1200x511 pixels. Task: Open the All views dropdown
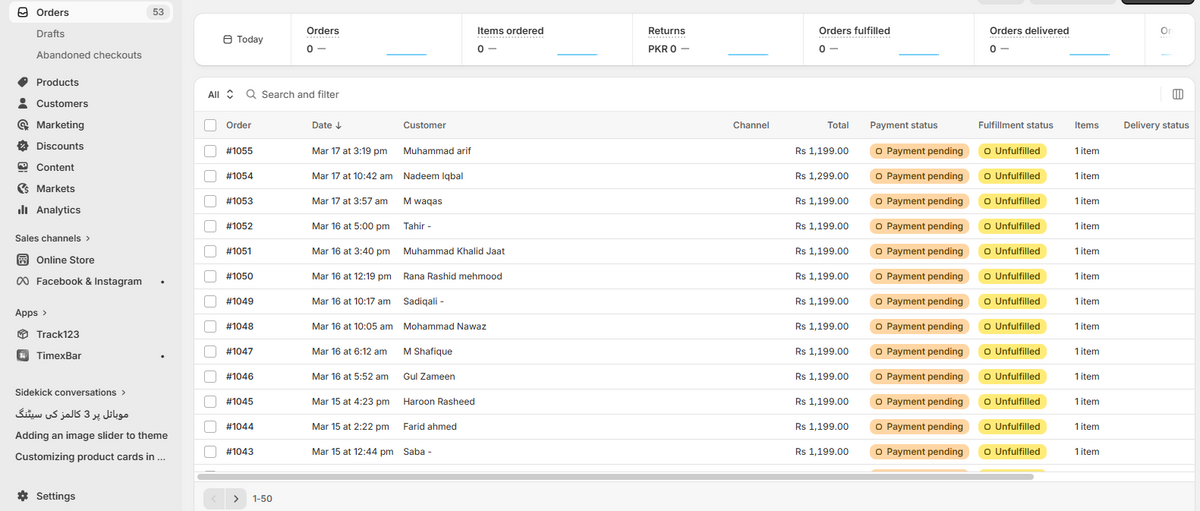coord(220,94)
